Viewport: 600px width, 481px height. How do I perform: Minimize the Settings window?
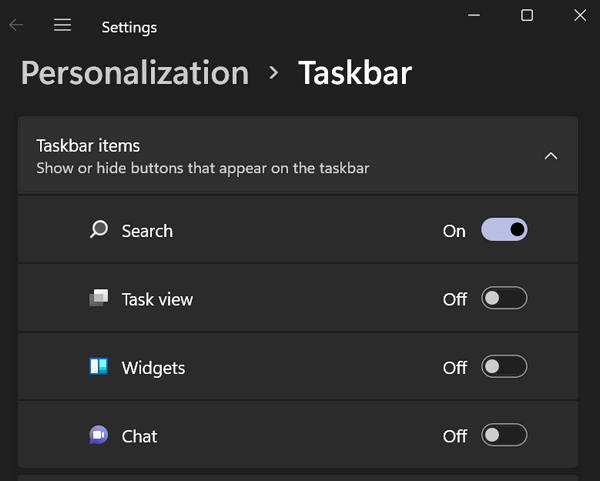(x=474, y=15)
